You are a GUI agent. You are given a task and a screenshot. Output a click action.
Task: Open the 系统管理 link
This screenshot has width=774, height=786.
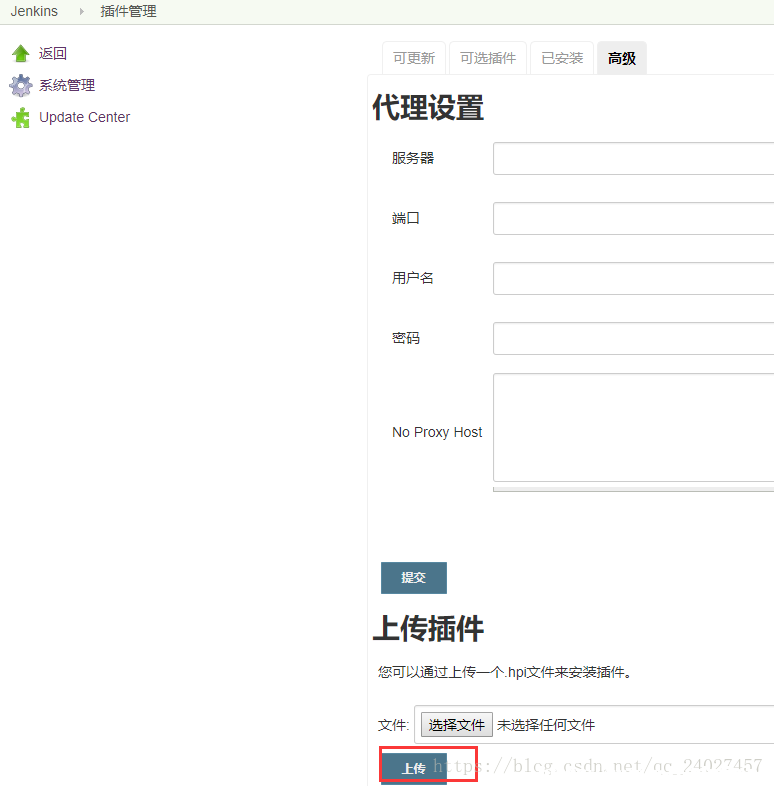point(67,85)
